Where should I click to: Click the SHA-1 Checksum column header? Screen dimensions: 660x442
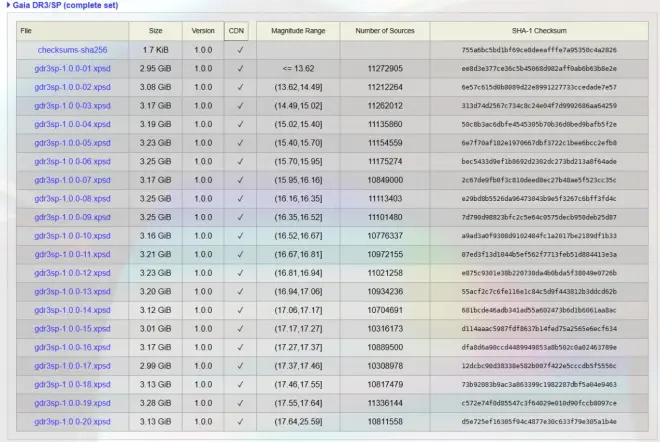coord(539,31)
